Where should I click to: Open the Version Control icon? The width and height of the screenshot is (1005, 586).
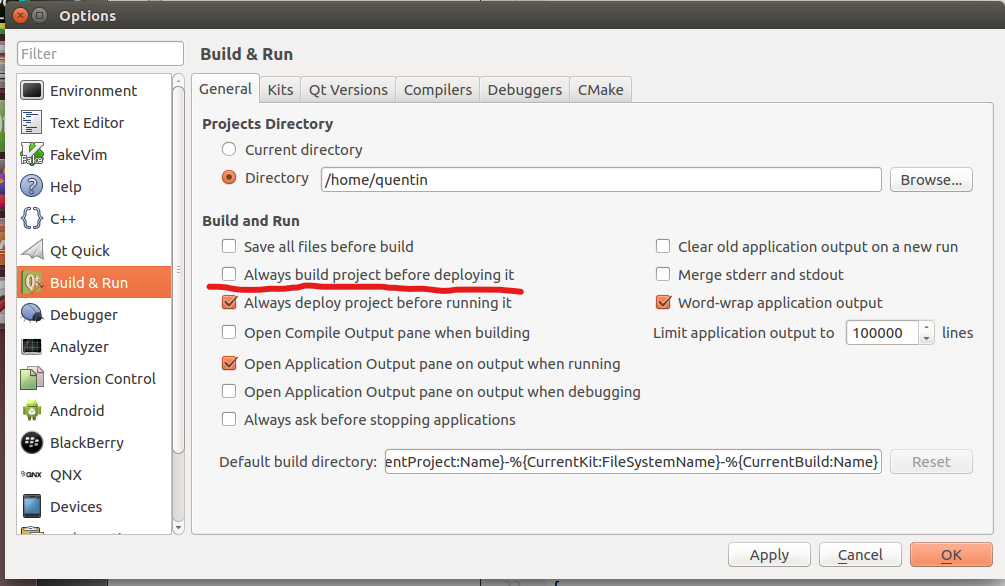(x=31, y=378)
